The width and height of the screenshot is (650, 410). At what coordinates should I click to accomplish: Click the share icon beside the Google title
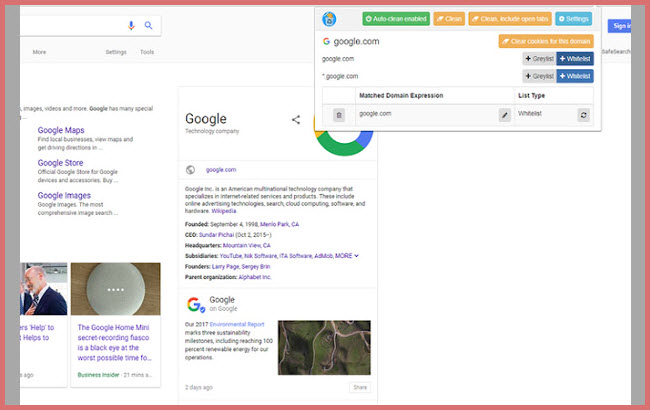pyautogui.click(x=296, y=120)
